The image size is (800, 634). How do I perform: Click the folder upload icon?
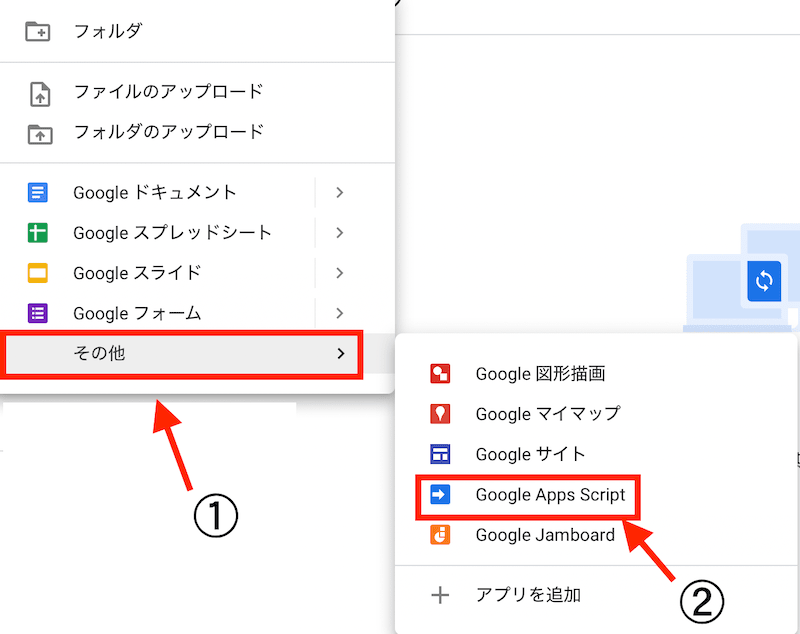[x=39, y=133]
